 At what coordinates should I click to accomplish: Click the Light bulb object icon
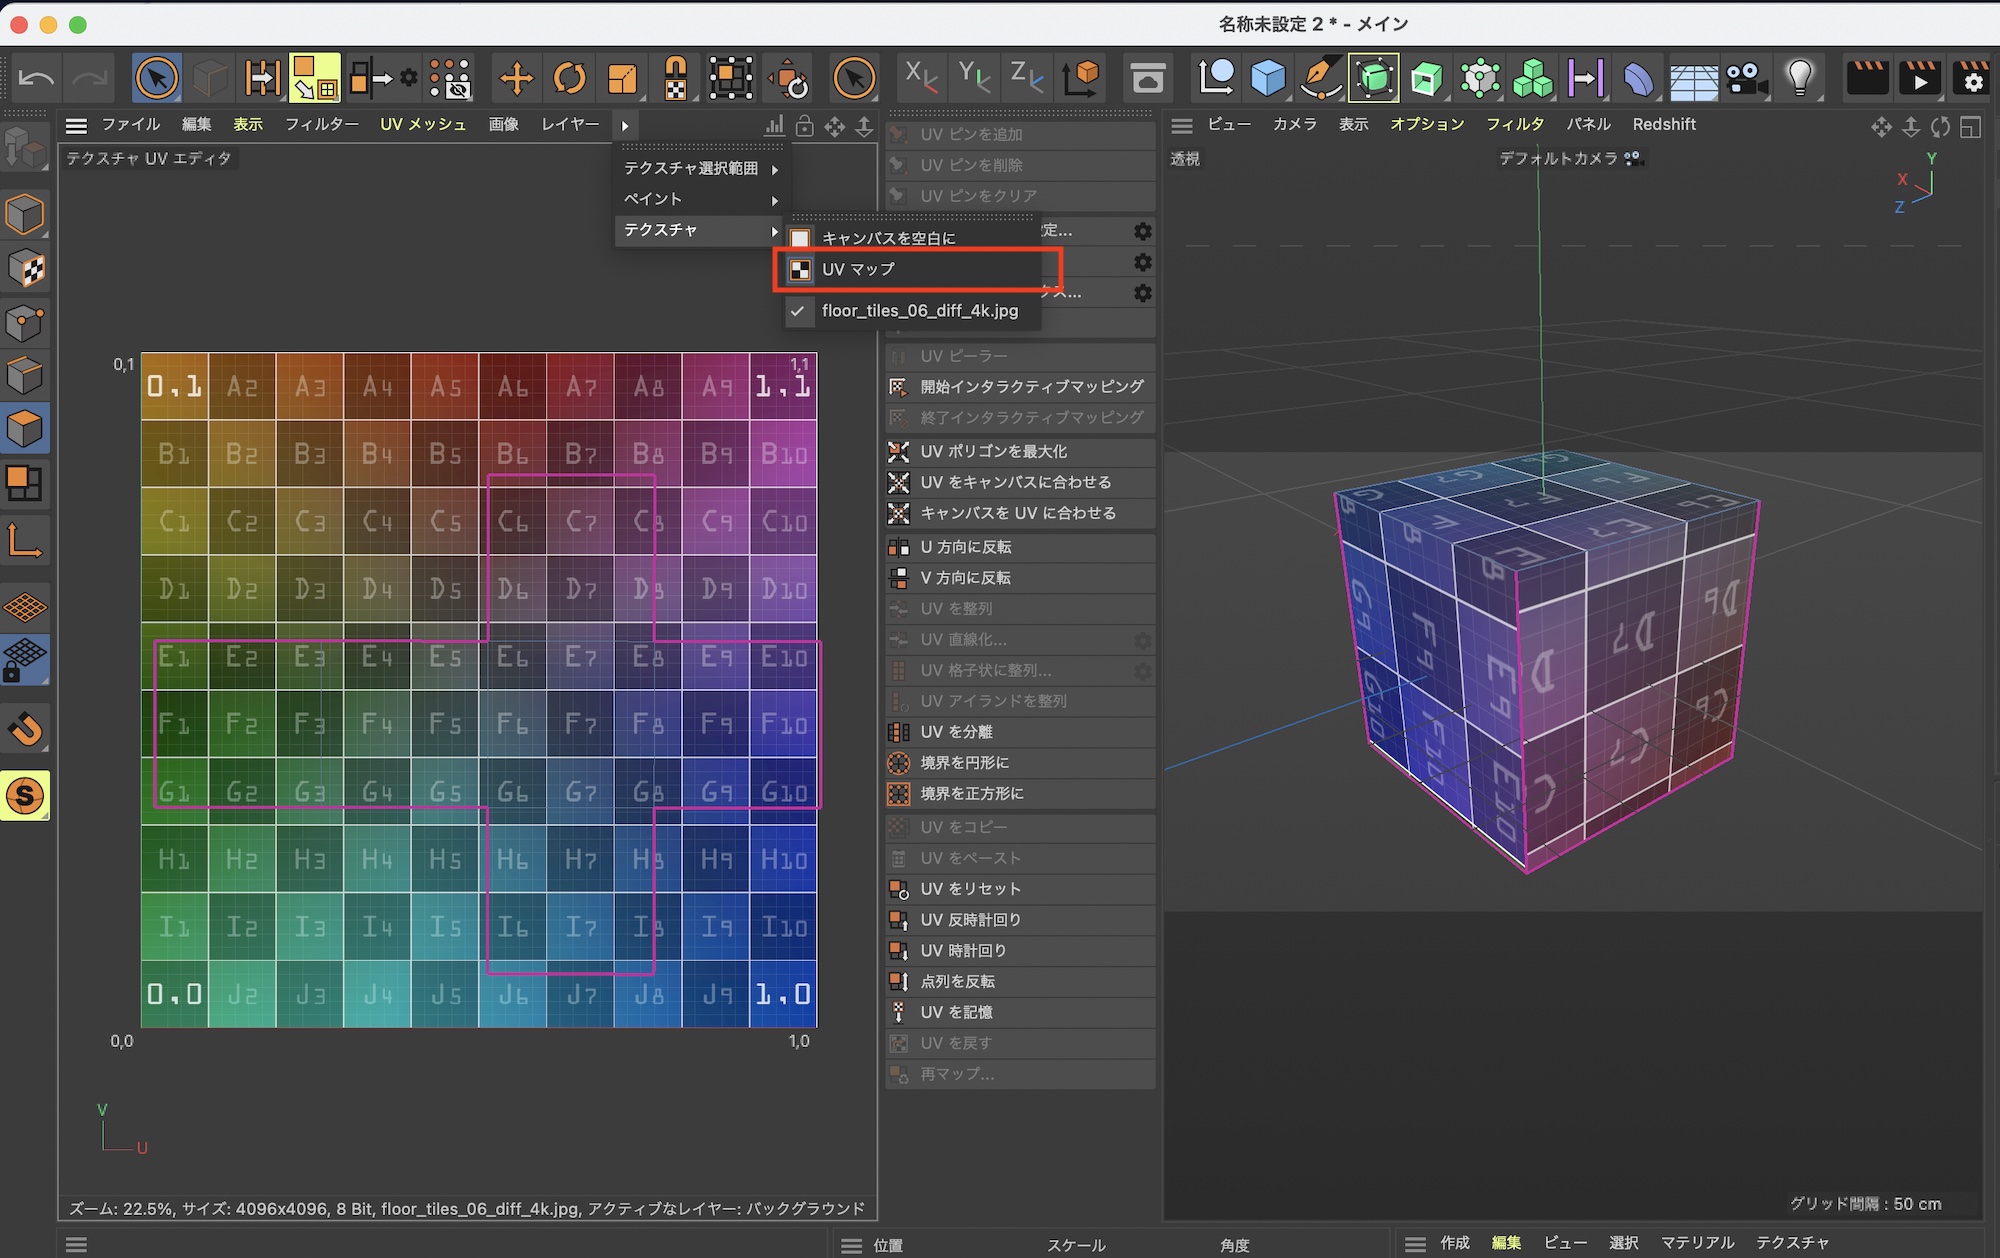tap(1800, 78)
